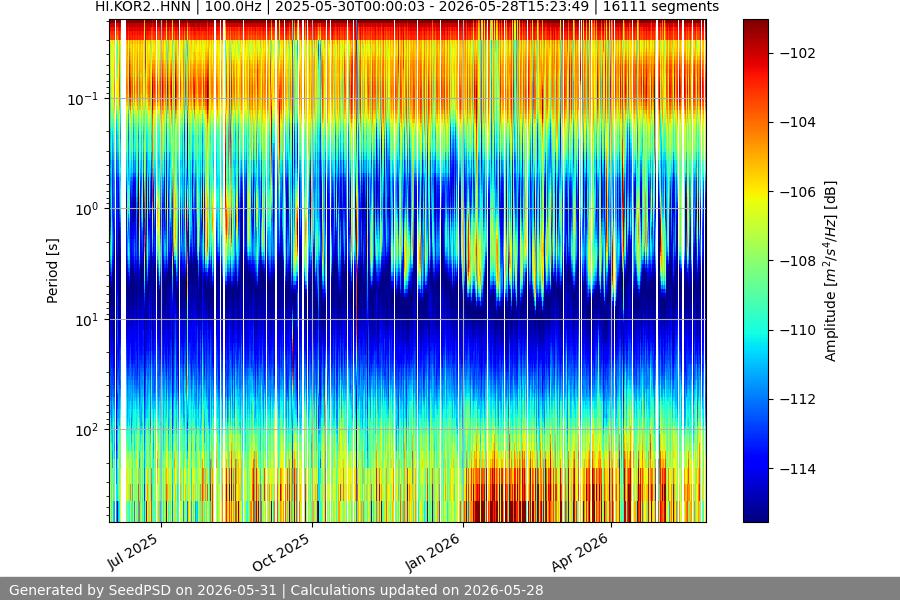The width and height of the screenshot is (900, 600).
Task: Click the 'Oct 2025' x-axis label
Action: (x=281, y=552)
